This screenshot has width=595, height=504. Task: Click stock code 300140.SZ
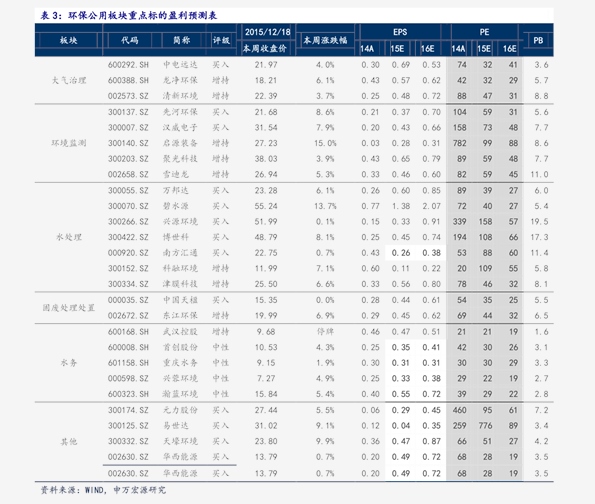tap(128, 143)
